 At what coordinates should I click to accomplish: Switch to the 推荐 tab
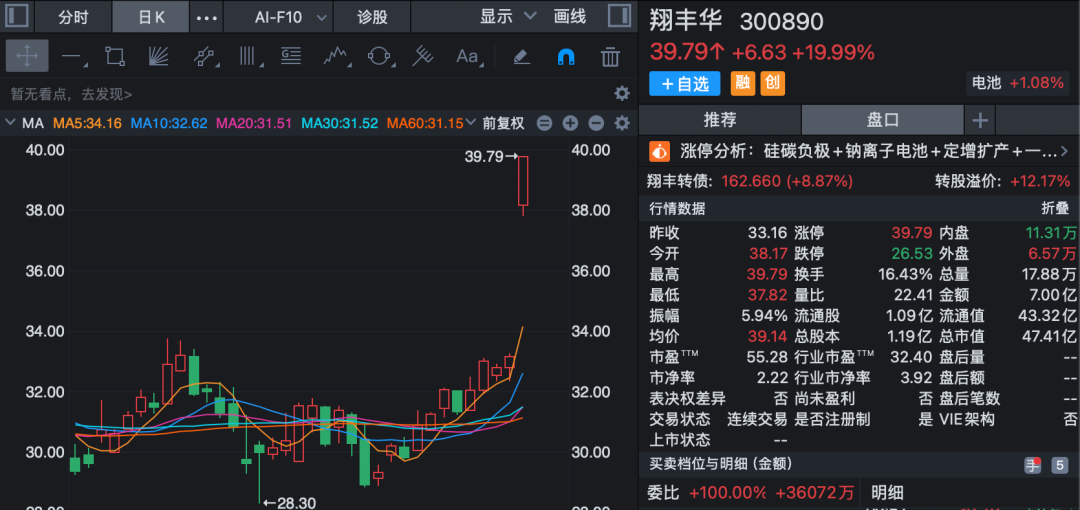[x=720, y=120]
